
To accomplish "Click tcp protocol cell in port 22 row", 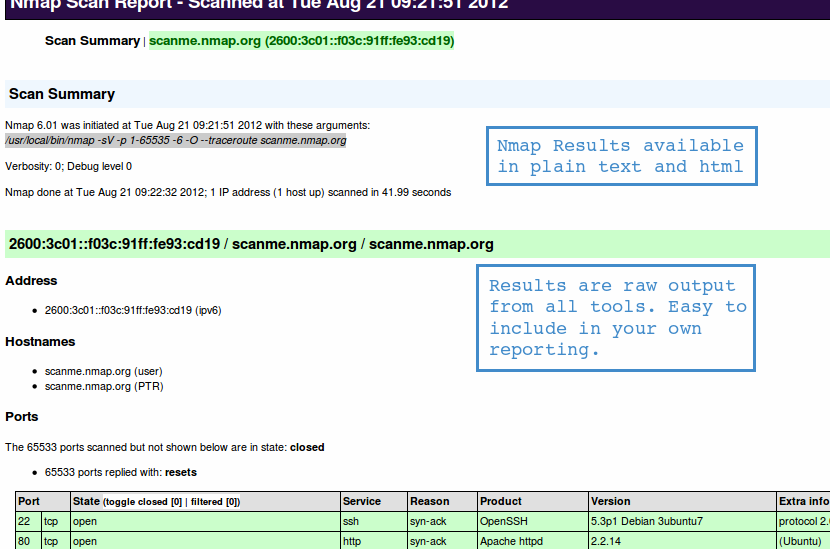I will coord(56,521).
